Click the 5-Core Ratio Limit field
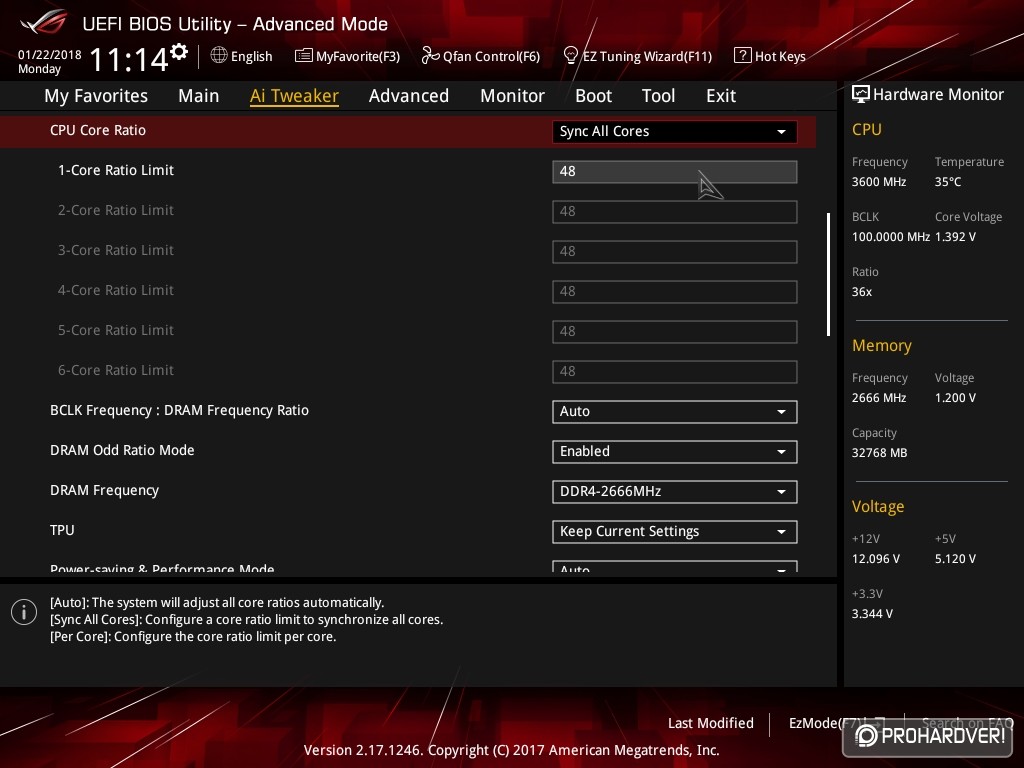Viewport: 1024px width, 768px height. (674, 331)
